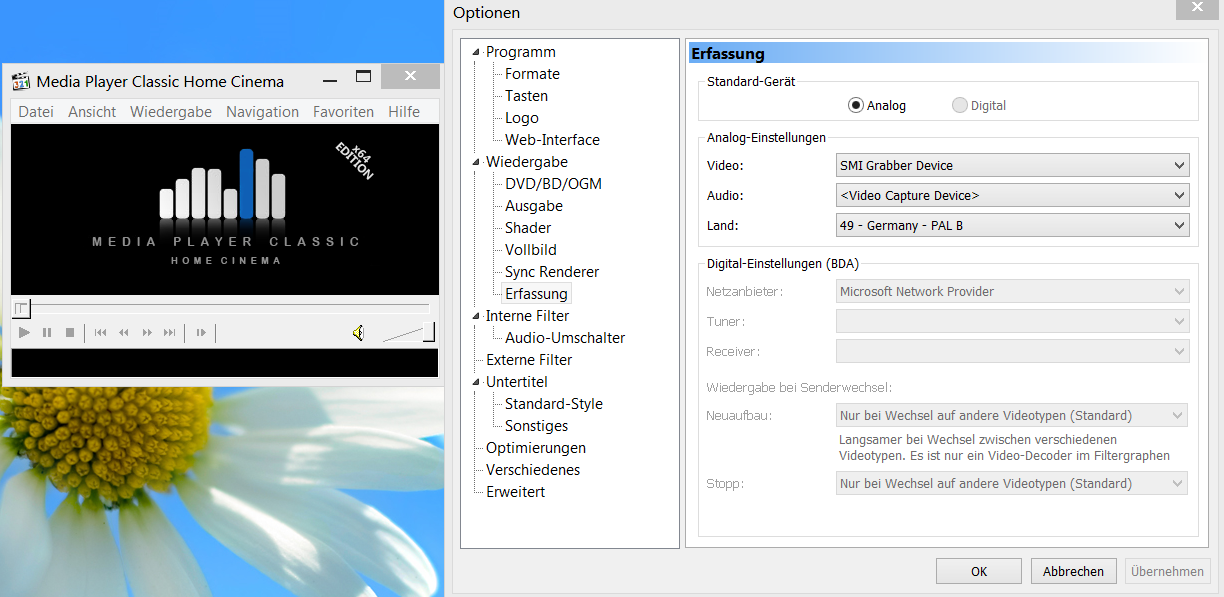Image resolution: width=1224 pixels, height=597 pixels.
Task: Select Vollbild in the options tree
Action: tap(531, 250)
